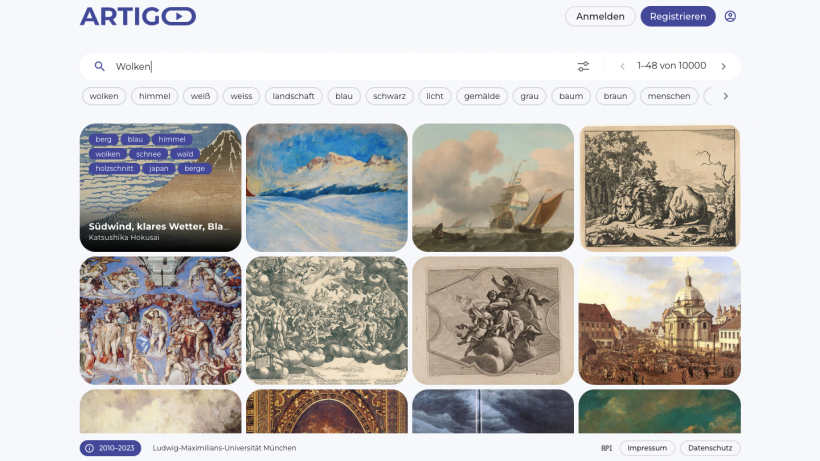Click the 'holzschnitt' tag on Hokusai image

pyautogui.click(x=114, y=168)
